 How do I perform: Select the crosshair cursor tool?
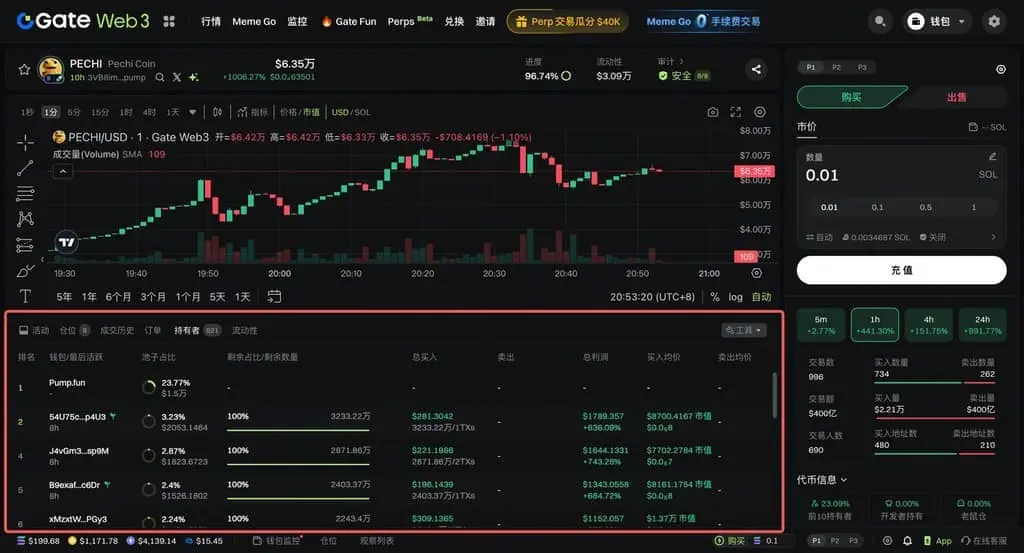[25, 142]
